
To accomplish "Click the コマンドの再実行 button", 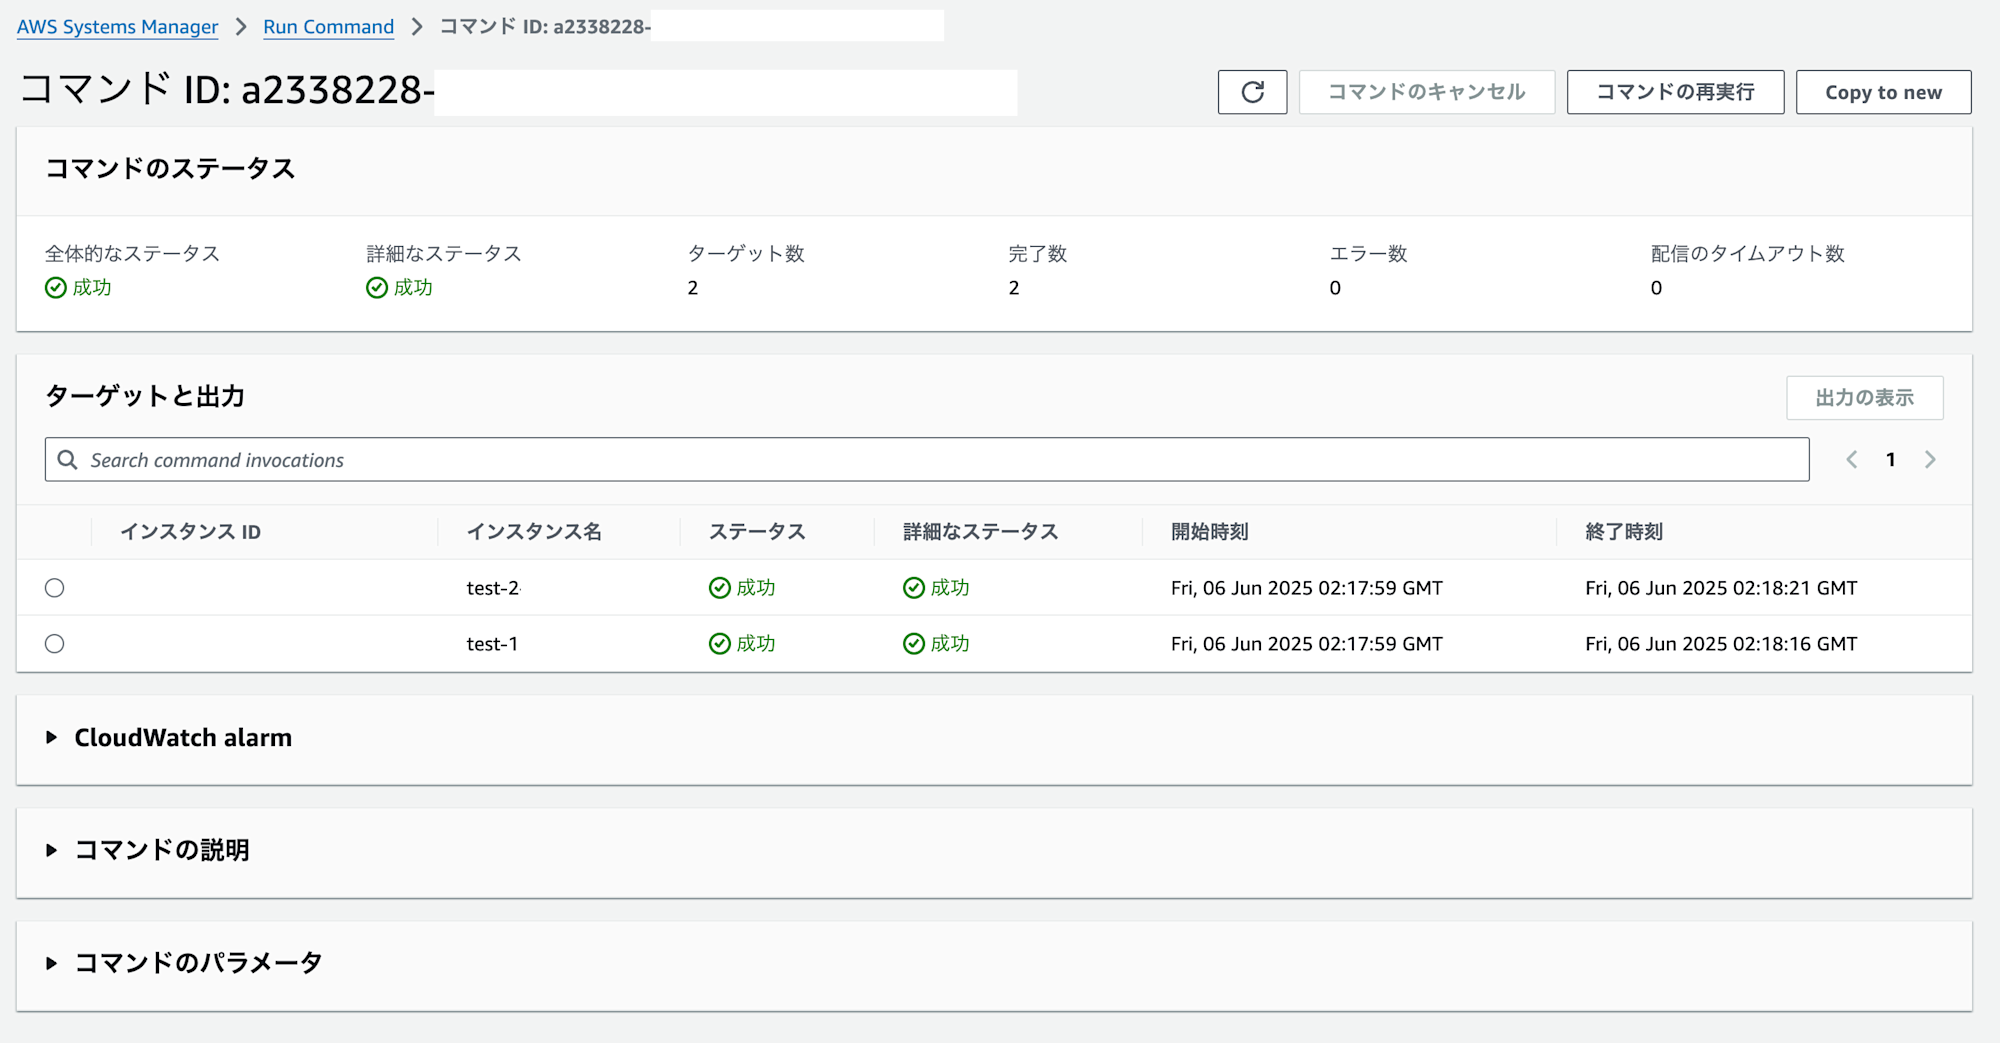I will (x=1675, y=92).
